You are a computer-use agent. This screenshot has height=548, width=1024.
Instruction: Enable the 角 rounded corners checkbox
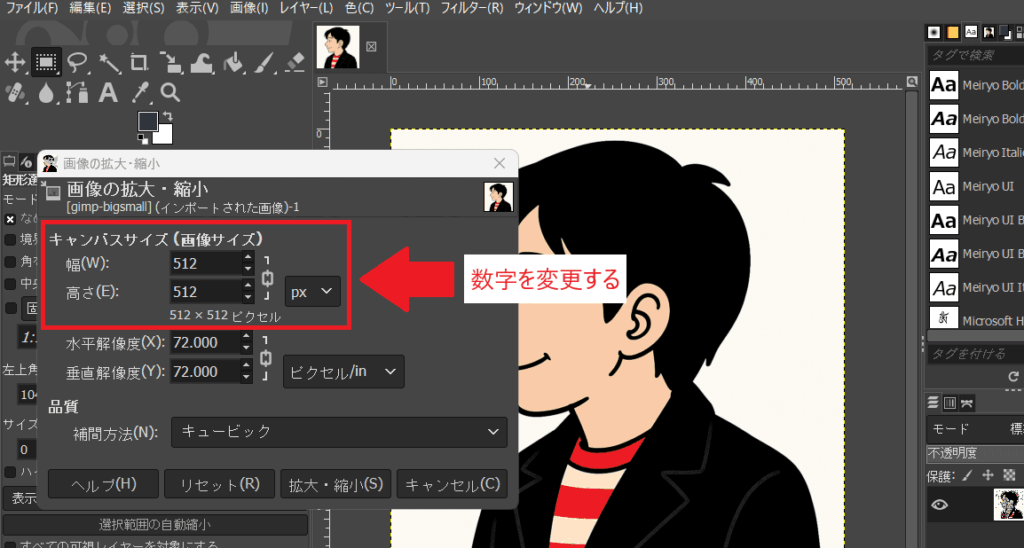pyautogui.click(x=10, y=262)
